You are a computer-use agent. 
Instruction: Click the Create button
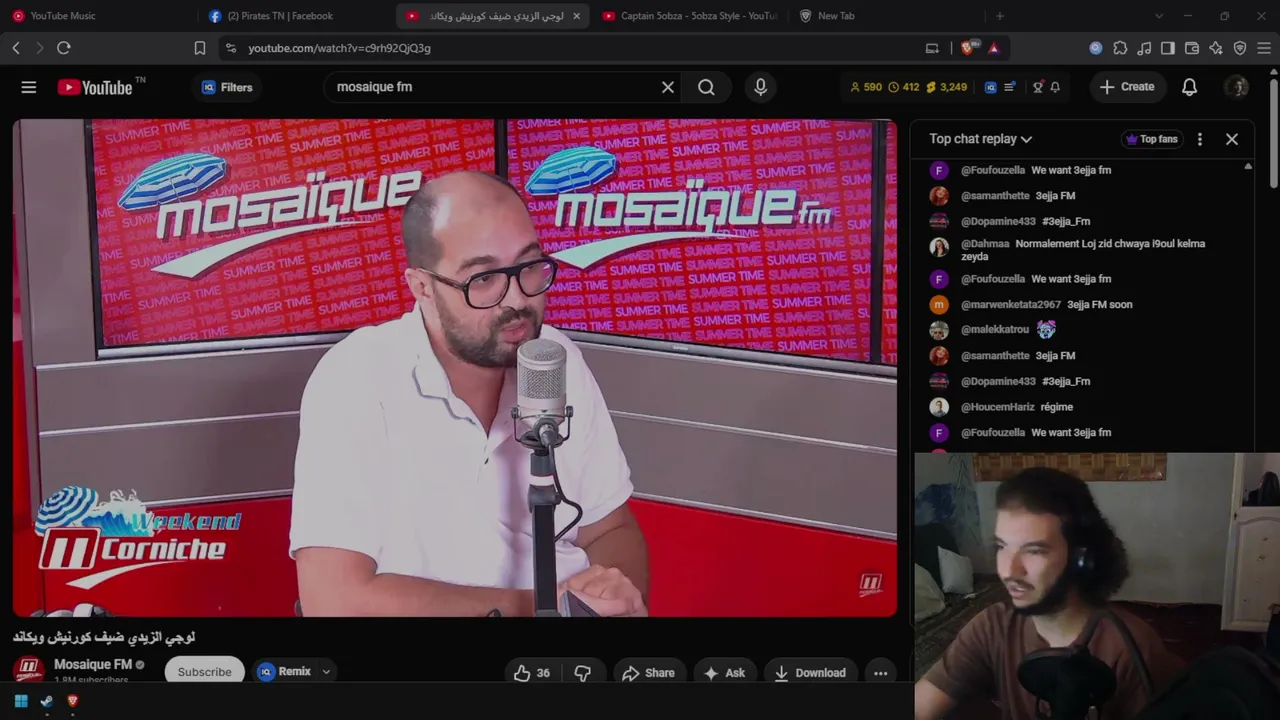tap(1127, 87)
